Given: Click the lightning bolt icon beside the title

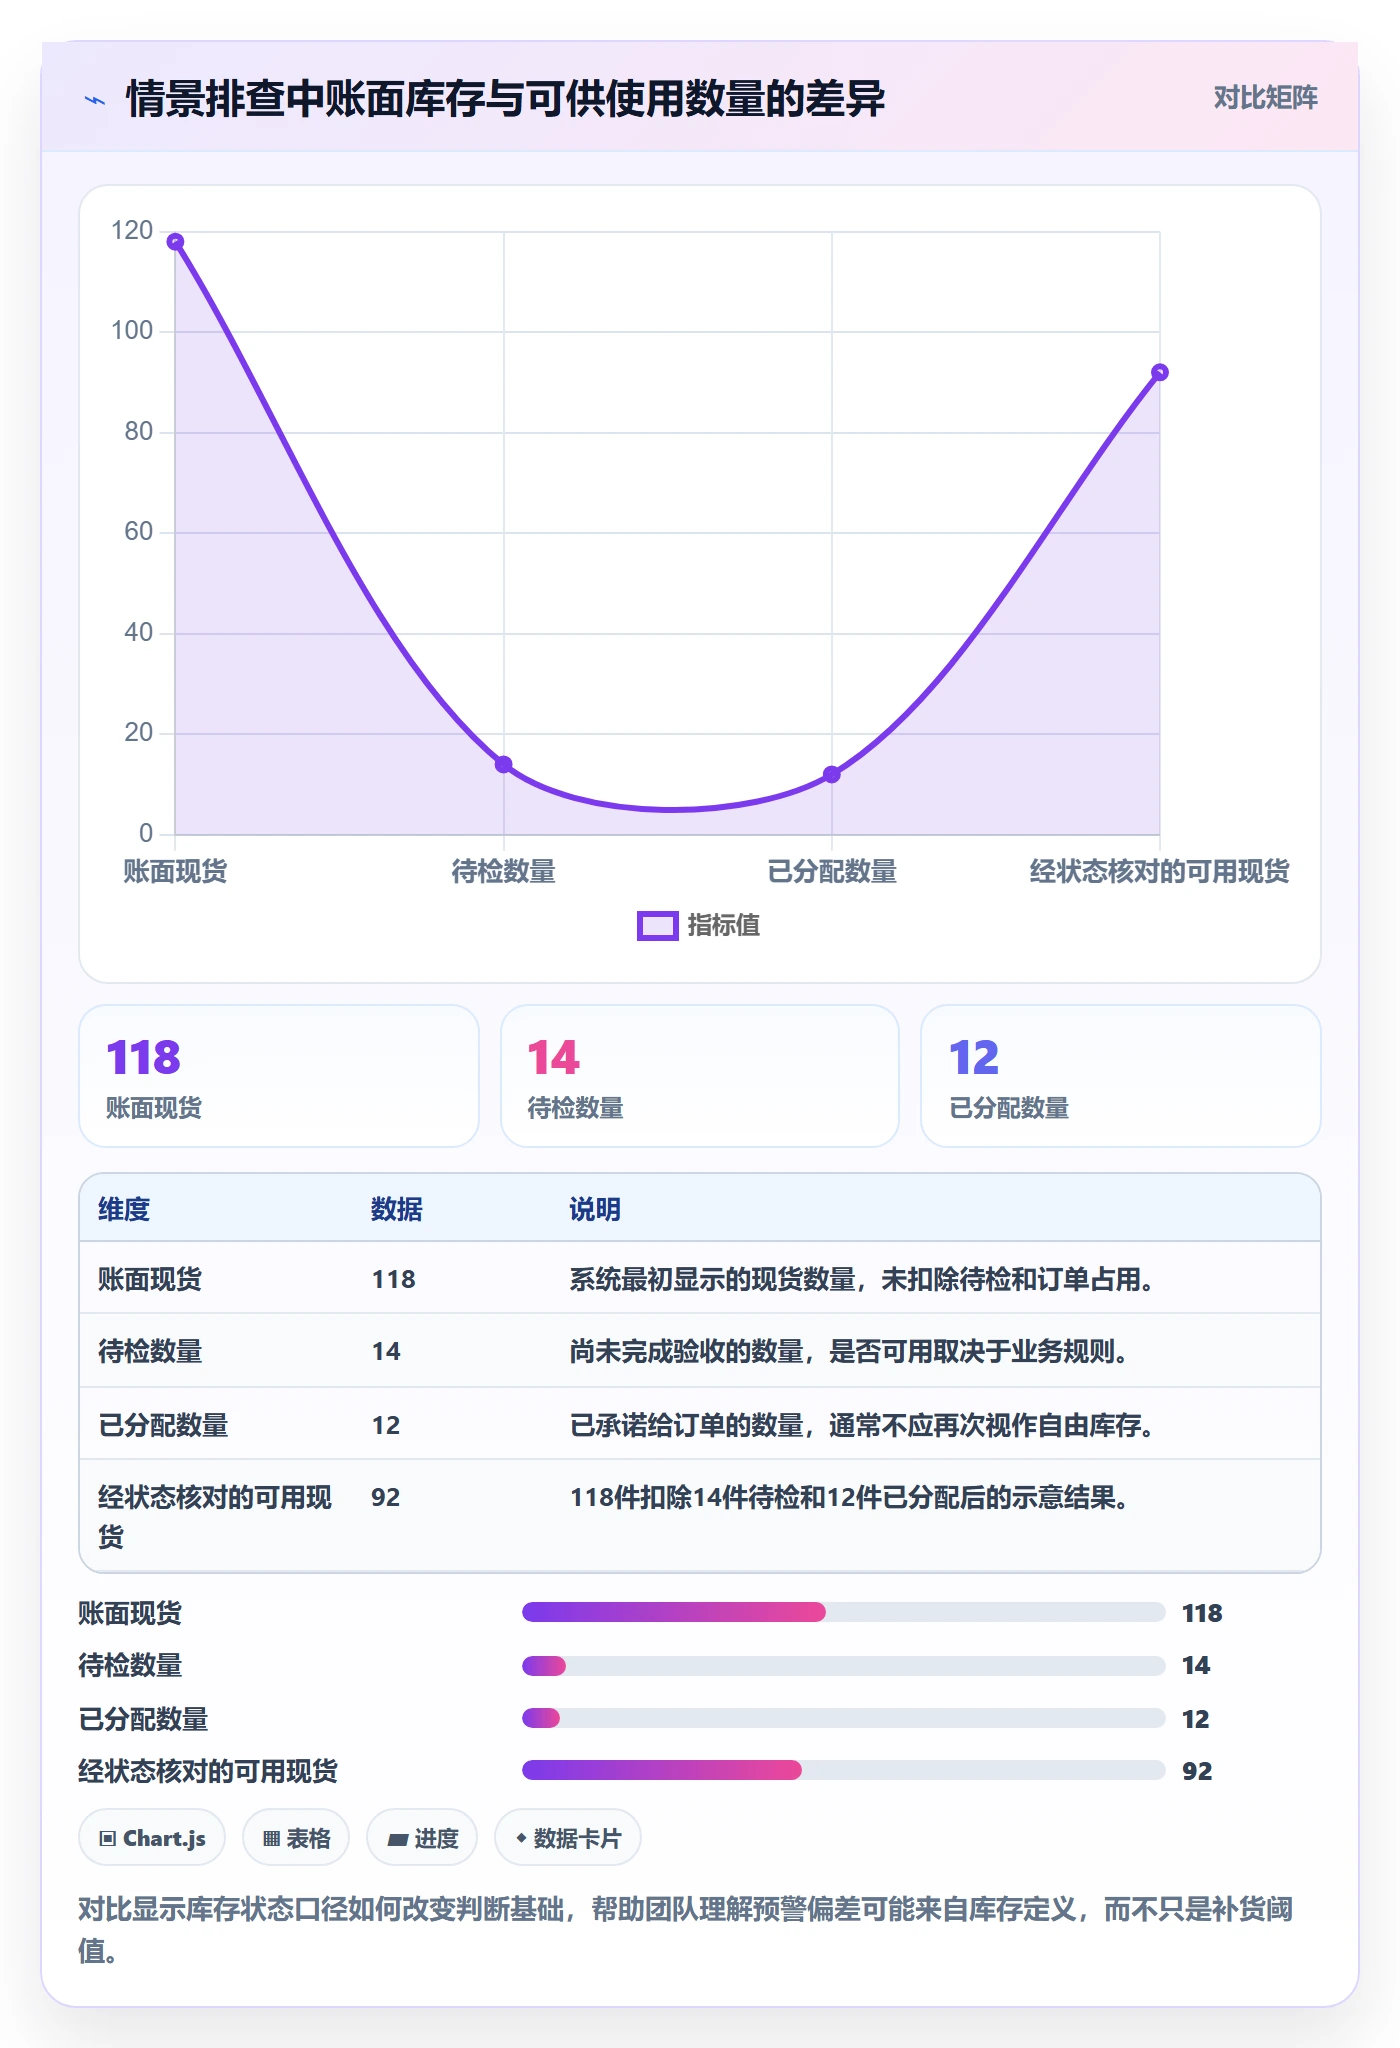Looking at the screenshot, I should click(95, 100).
